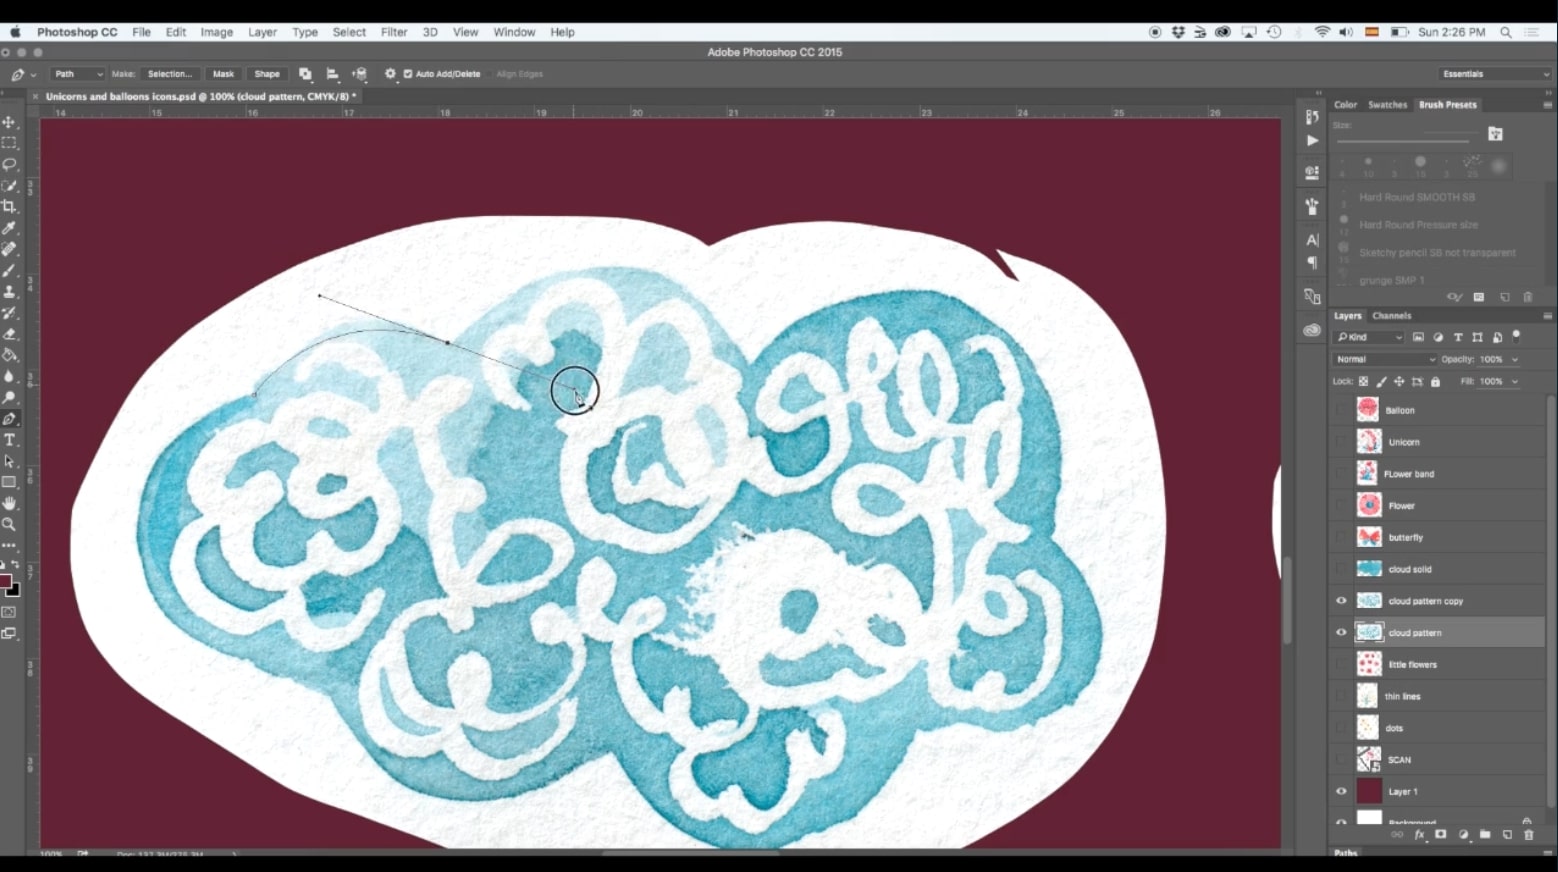Select the Lasso tool
Screen dimensions: 1558x872
pyautogui.click(x=10, y=164)
